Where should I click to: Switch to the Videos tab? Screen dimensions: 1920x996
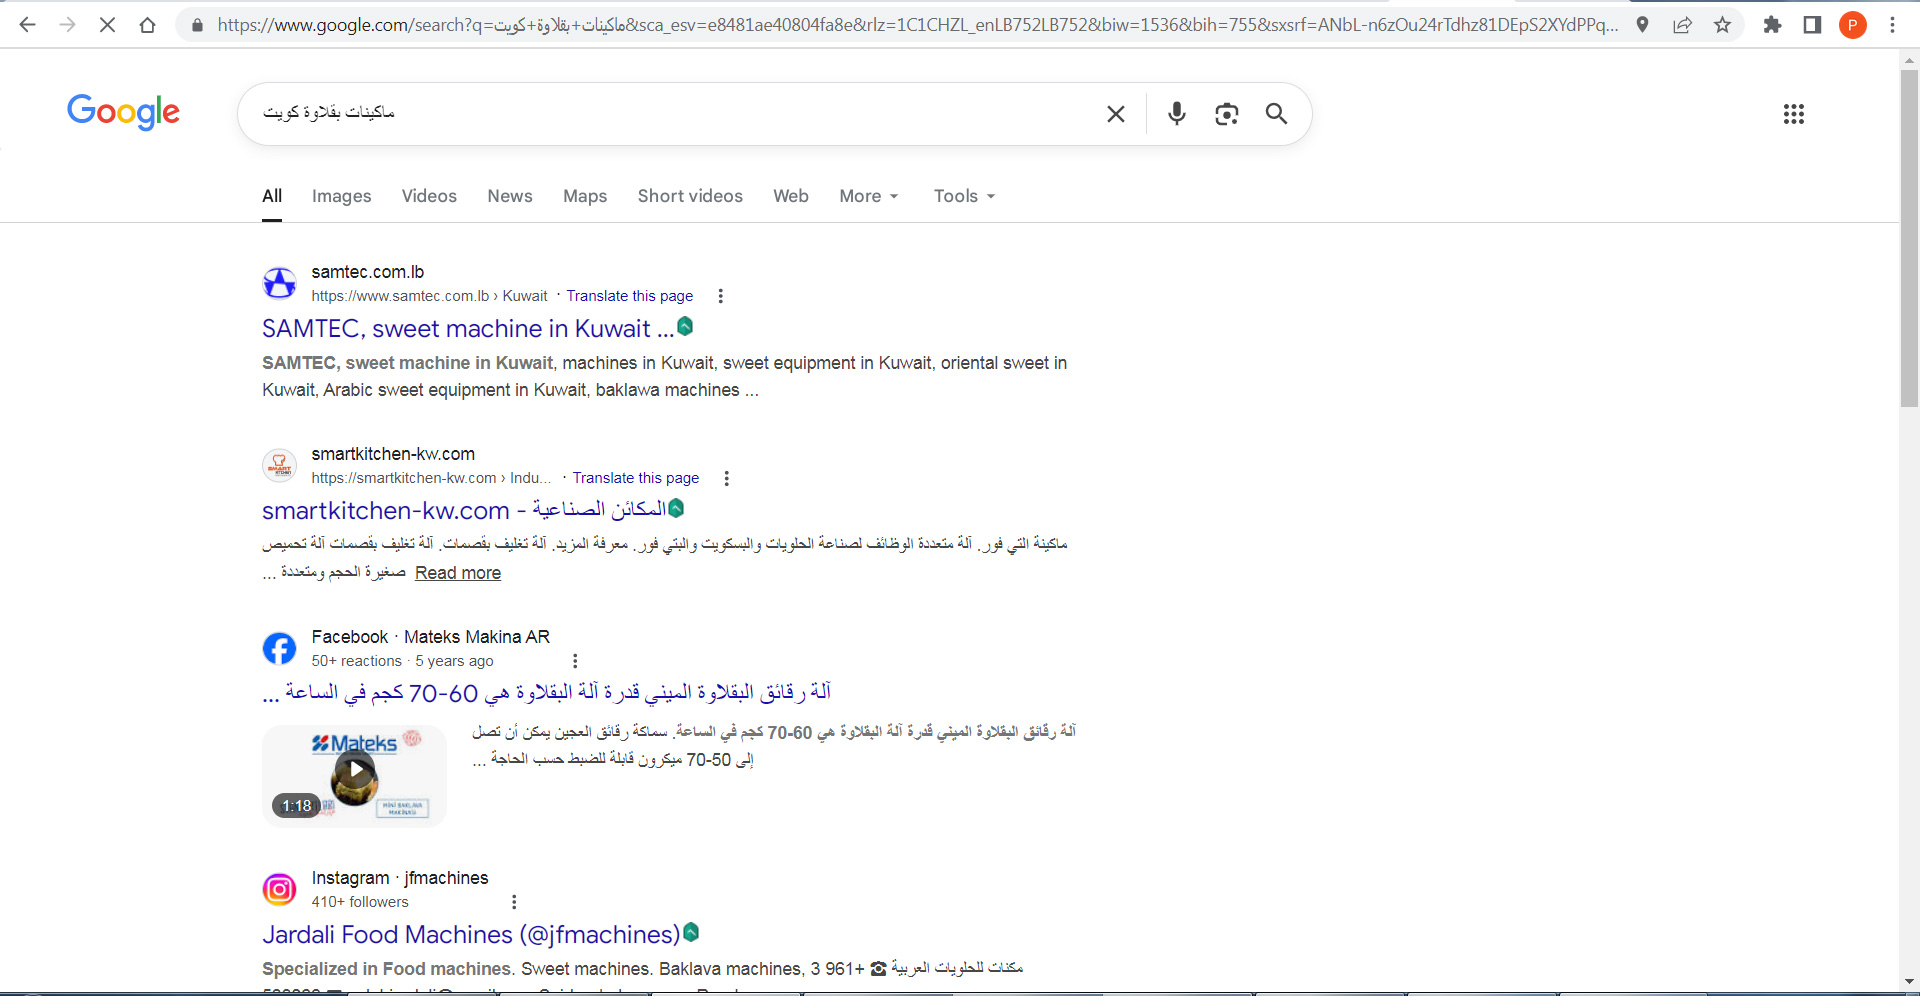[429, 196]
